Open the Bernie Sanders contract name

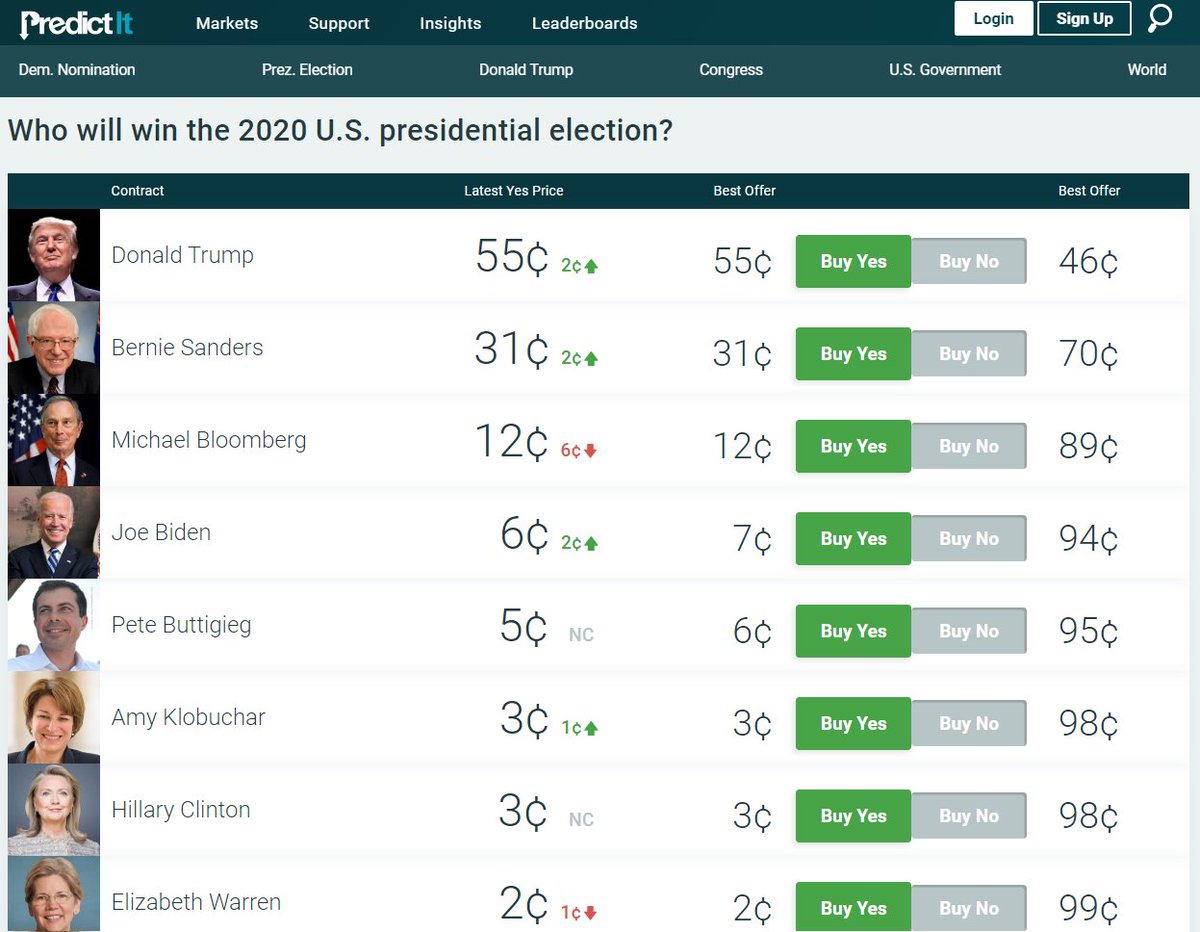tap(187, 347)
